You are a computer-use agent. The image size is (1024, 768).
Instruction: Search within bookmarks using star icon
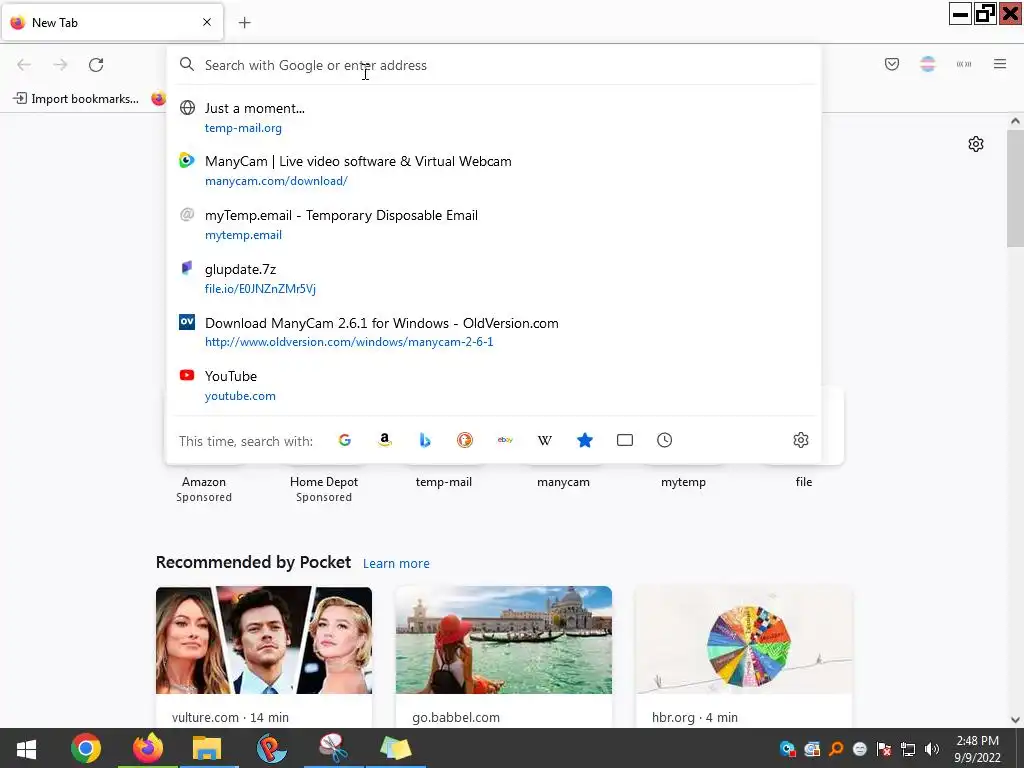pos(584,440)
